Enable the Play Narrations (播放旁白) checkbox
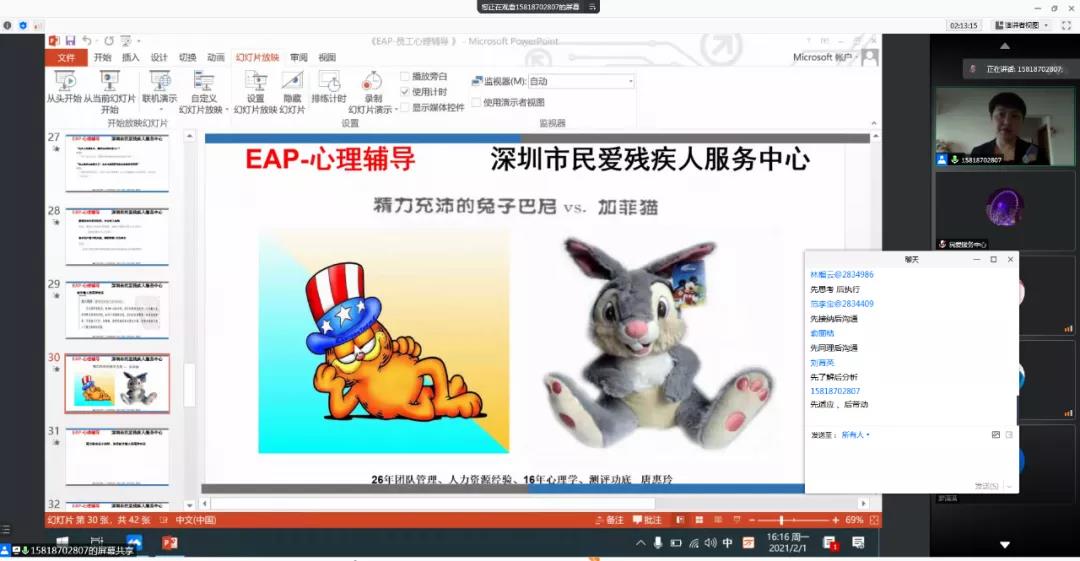Screen dimensions: 1080x561 coord(405,76)
